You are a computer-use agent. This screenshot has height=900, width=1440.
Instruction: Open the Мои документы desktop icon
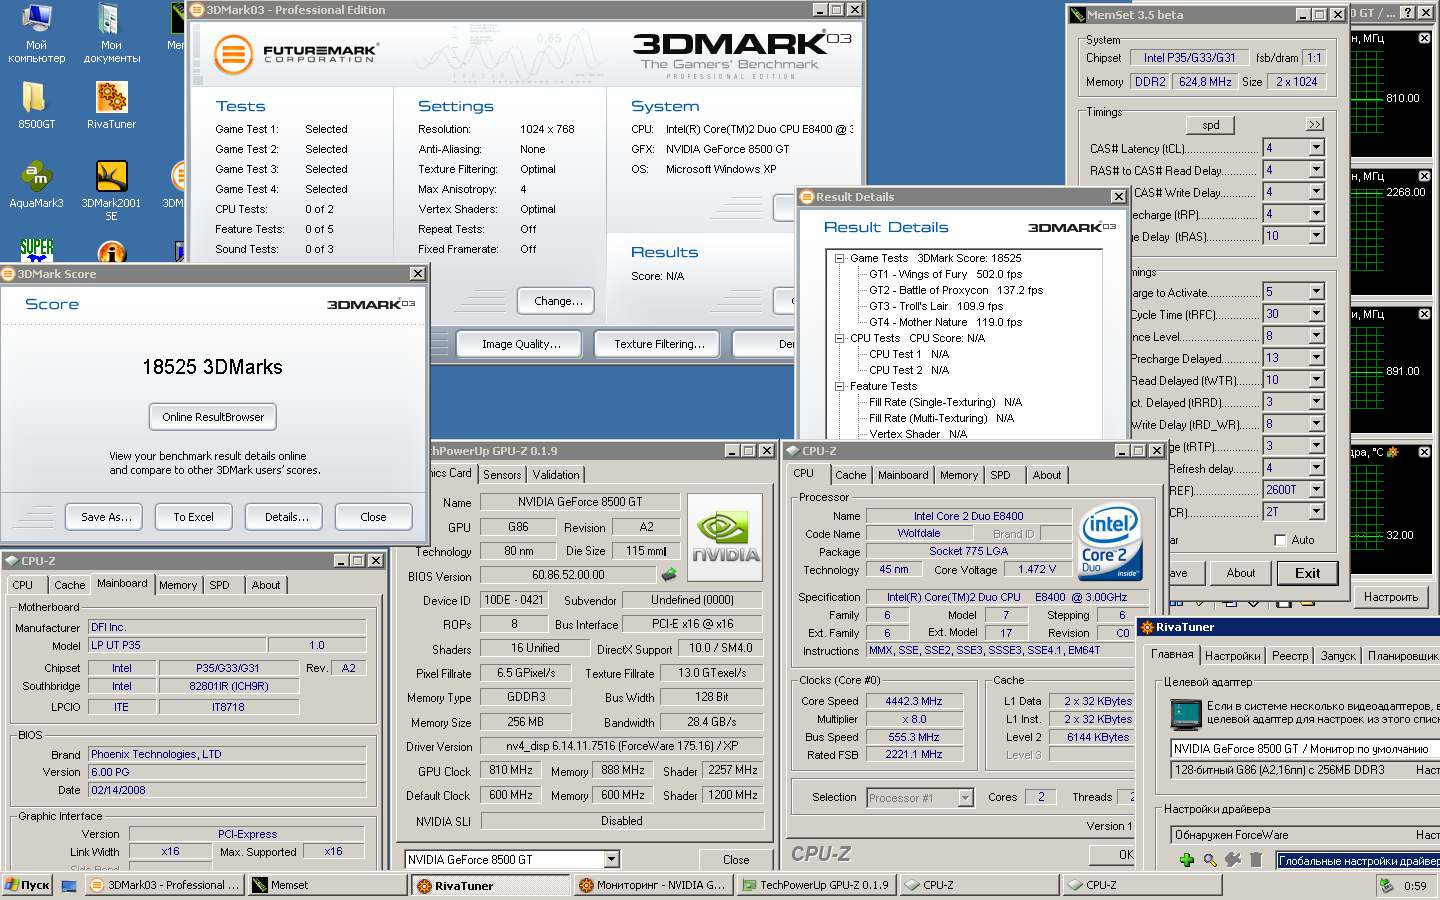(111, 34)
